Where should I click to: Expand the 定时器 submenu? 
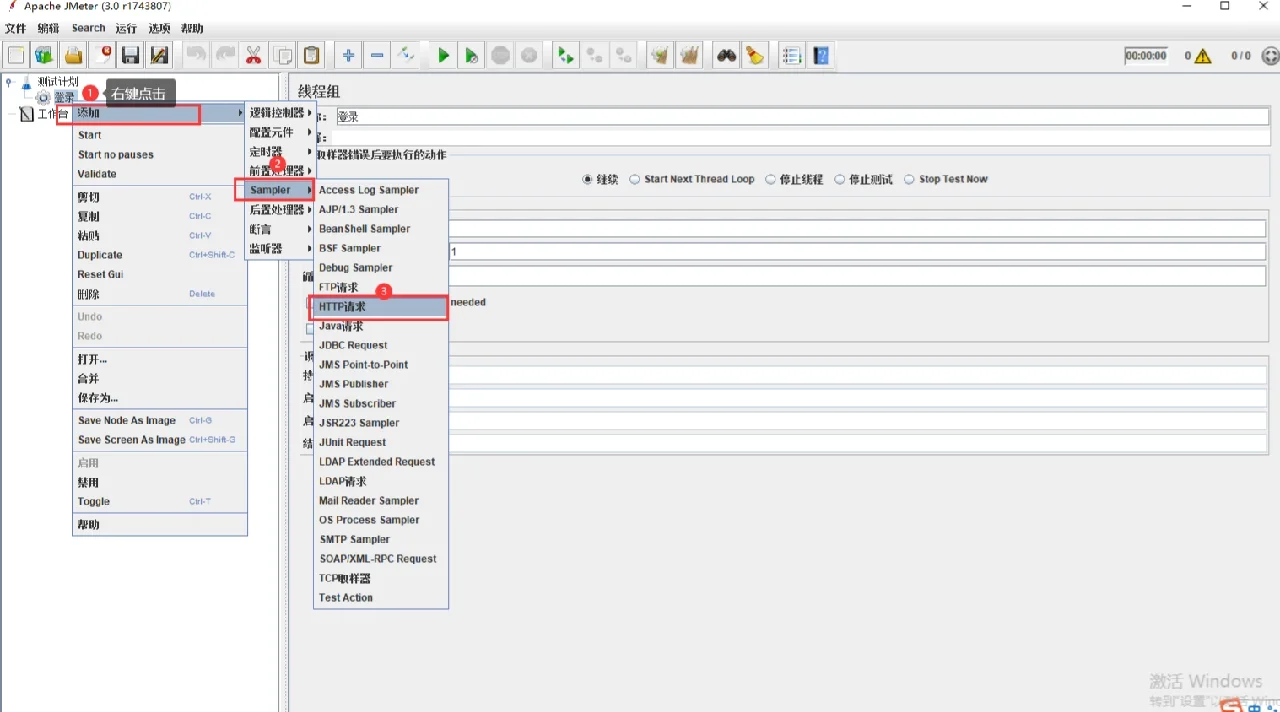coord(281,152)
